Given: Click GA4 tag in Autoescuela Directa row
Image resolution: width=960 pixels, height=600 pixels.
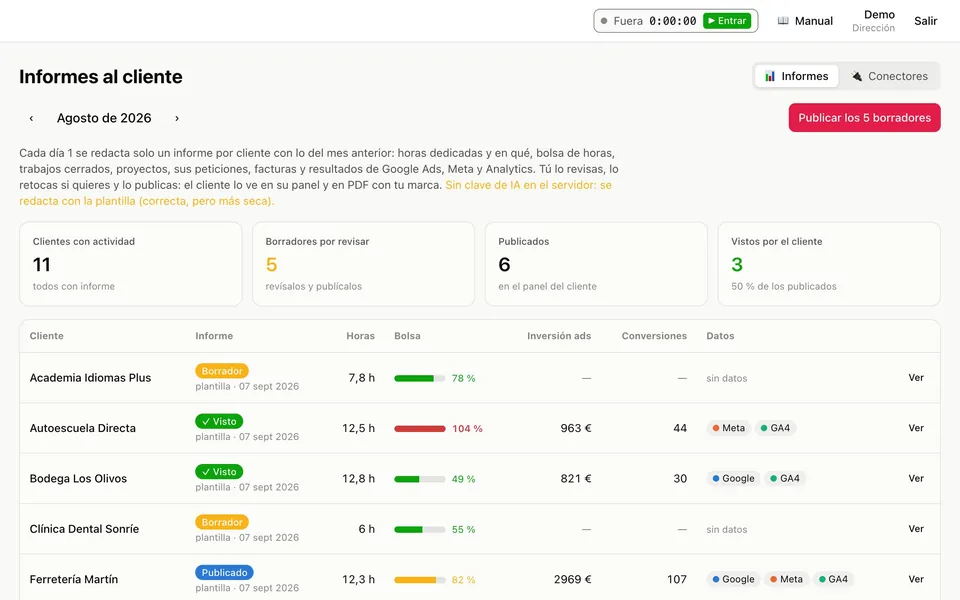Looking at the screenshot, I should 775,428.
